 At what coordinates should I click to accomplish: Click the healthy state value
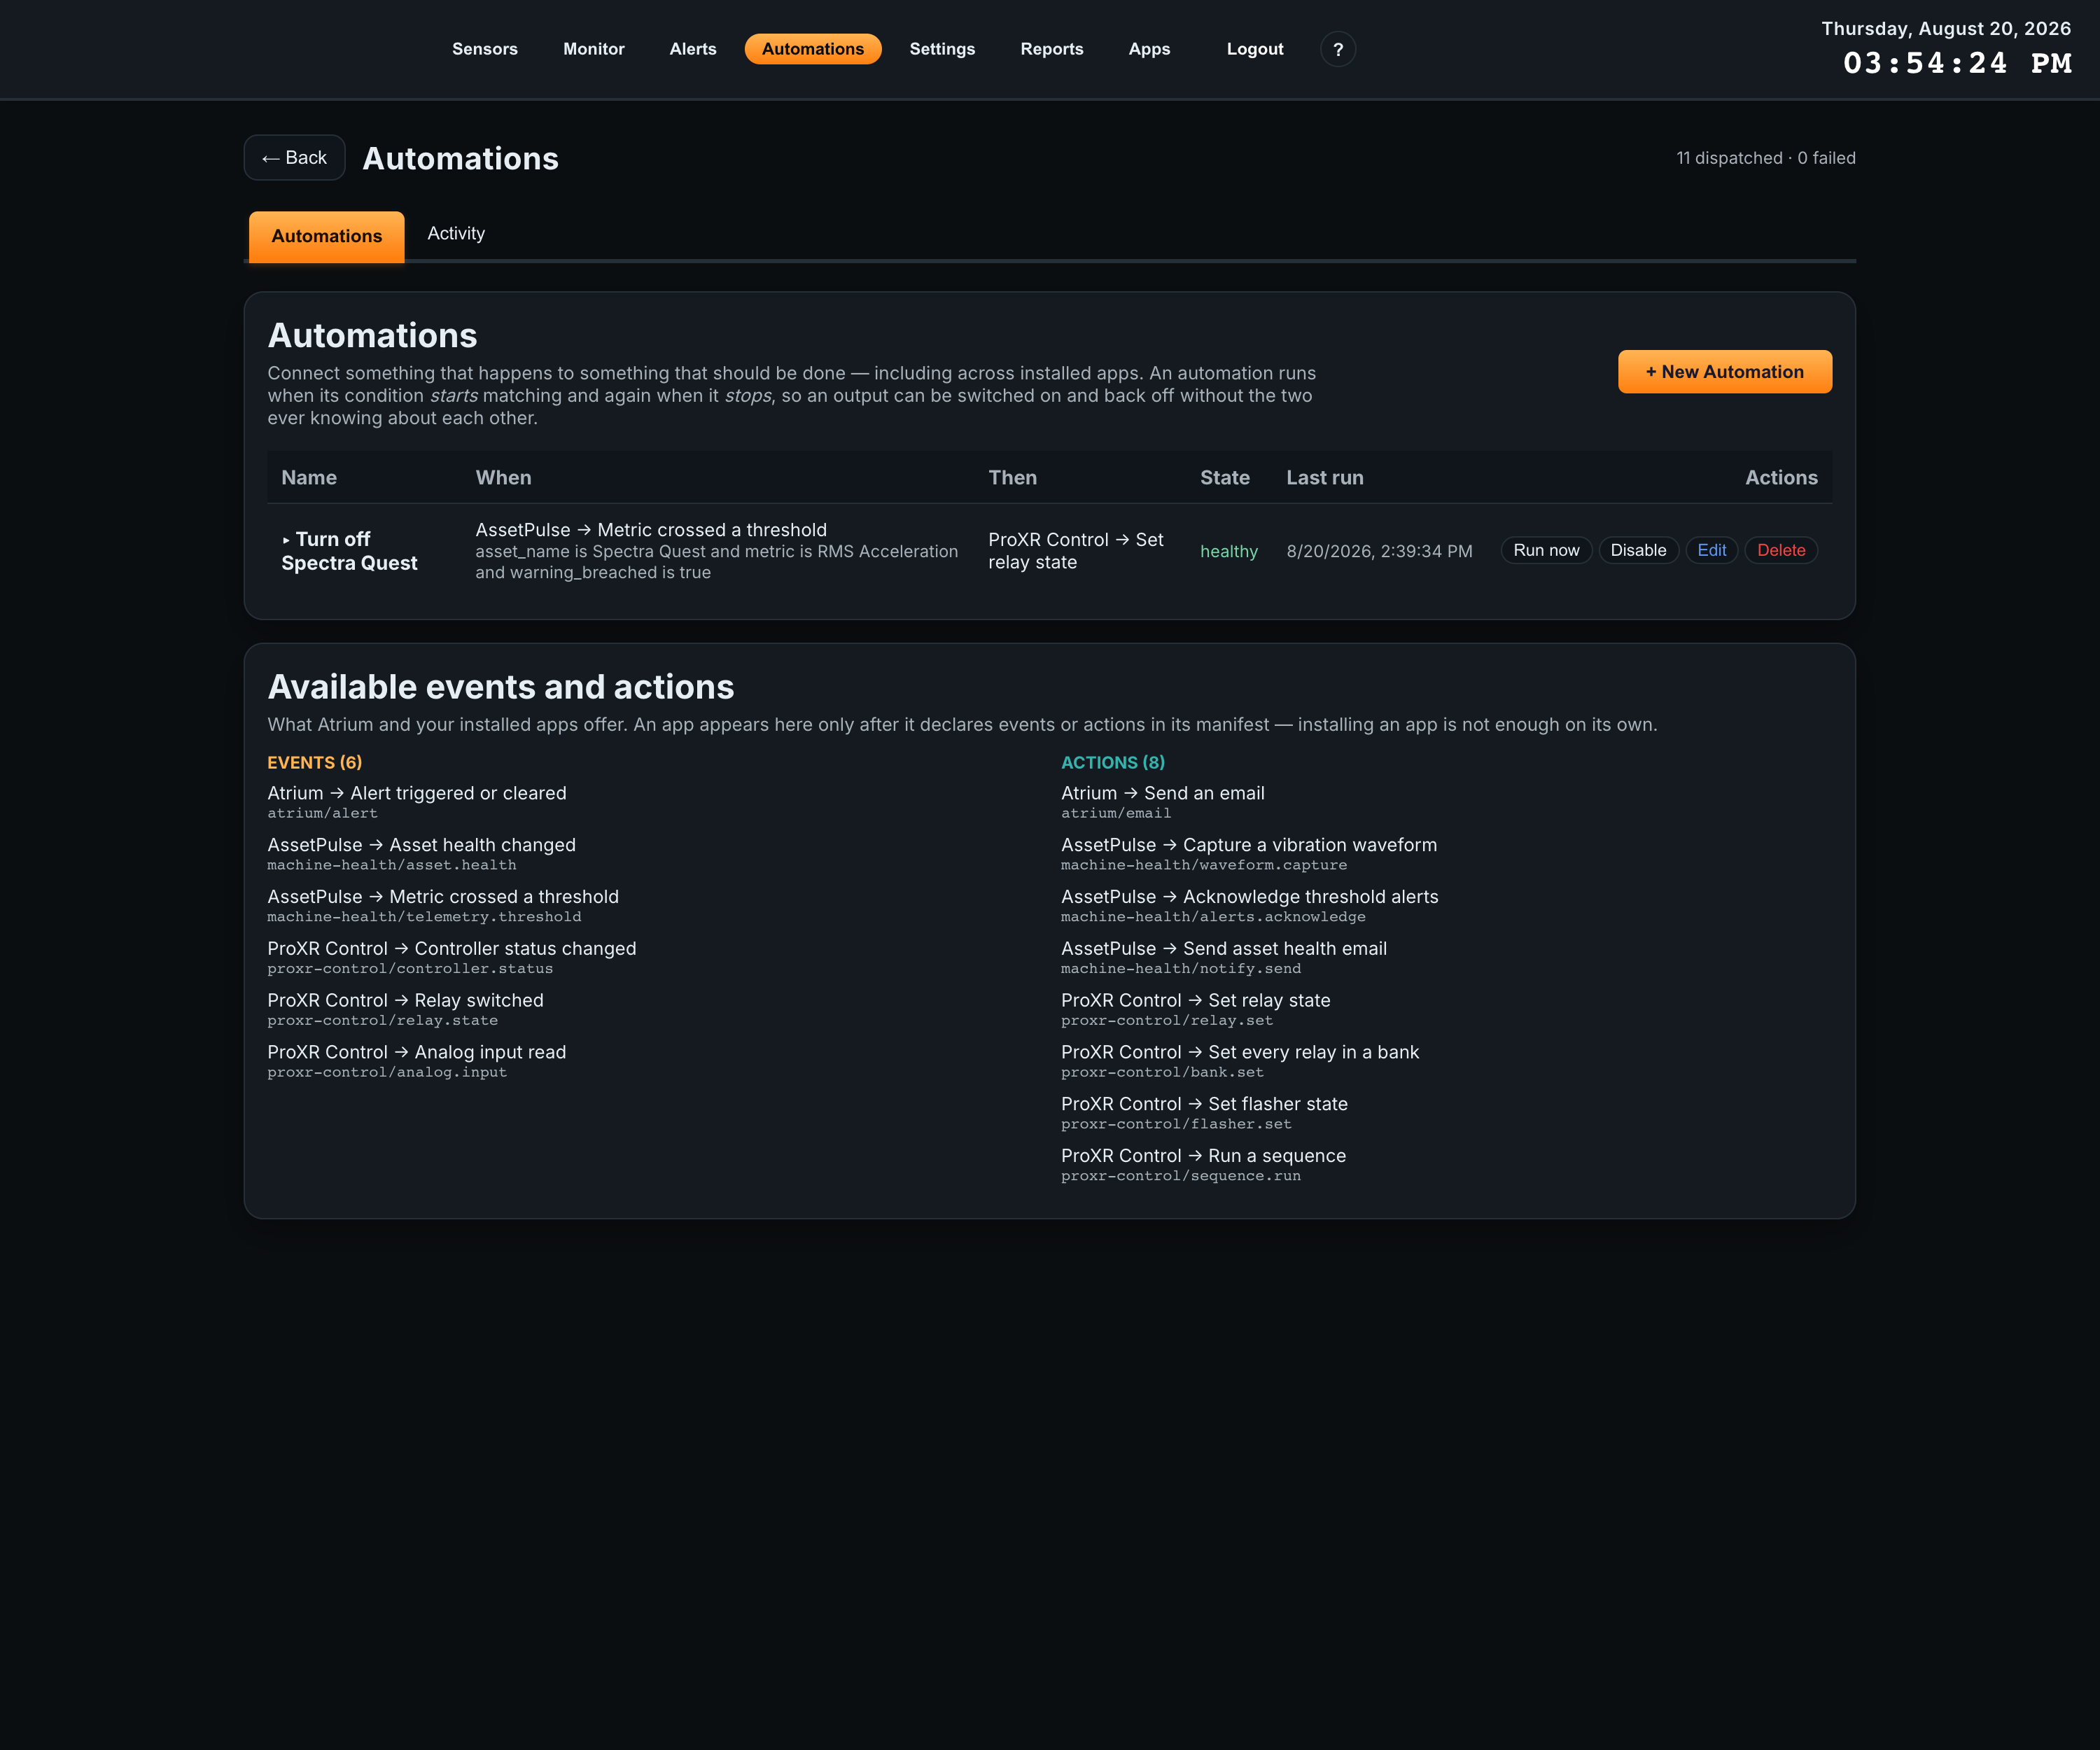[x=1229, y=551]
